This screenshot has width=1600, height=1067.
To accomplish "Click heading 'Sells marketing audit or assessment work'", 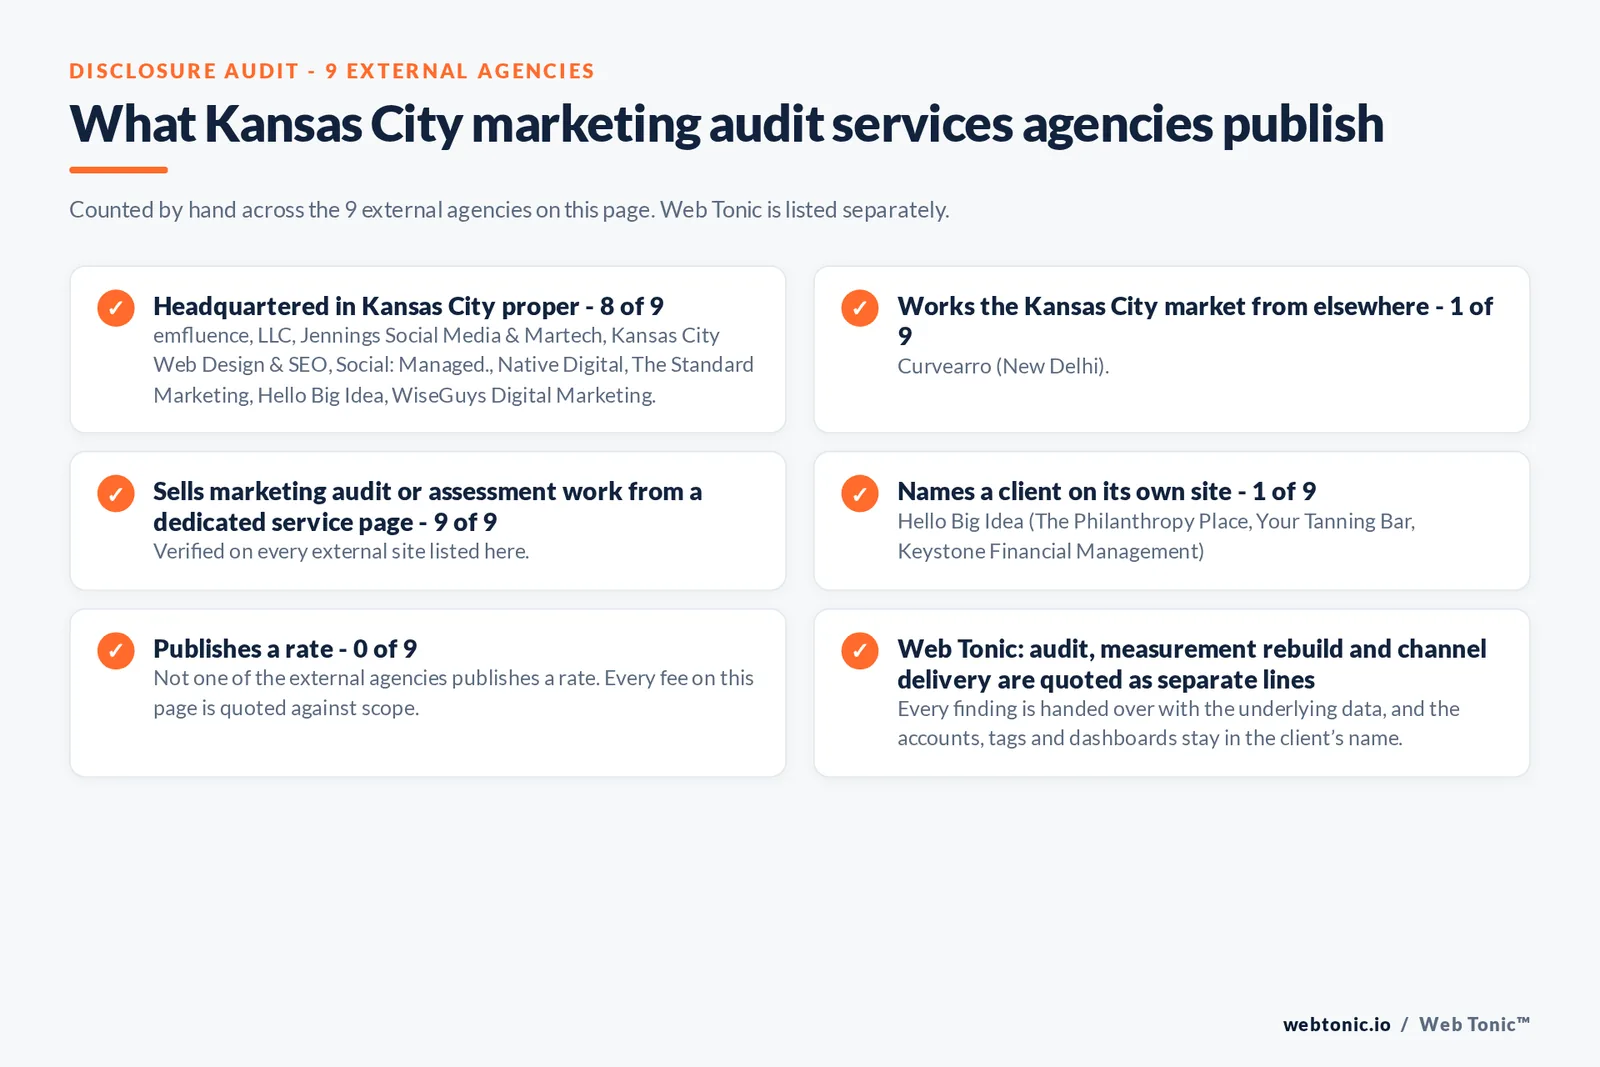I will tap(427, 506).
